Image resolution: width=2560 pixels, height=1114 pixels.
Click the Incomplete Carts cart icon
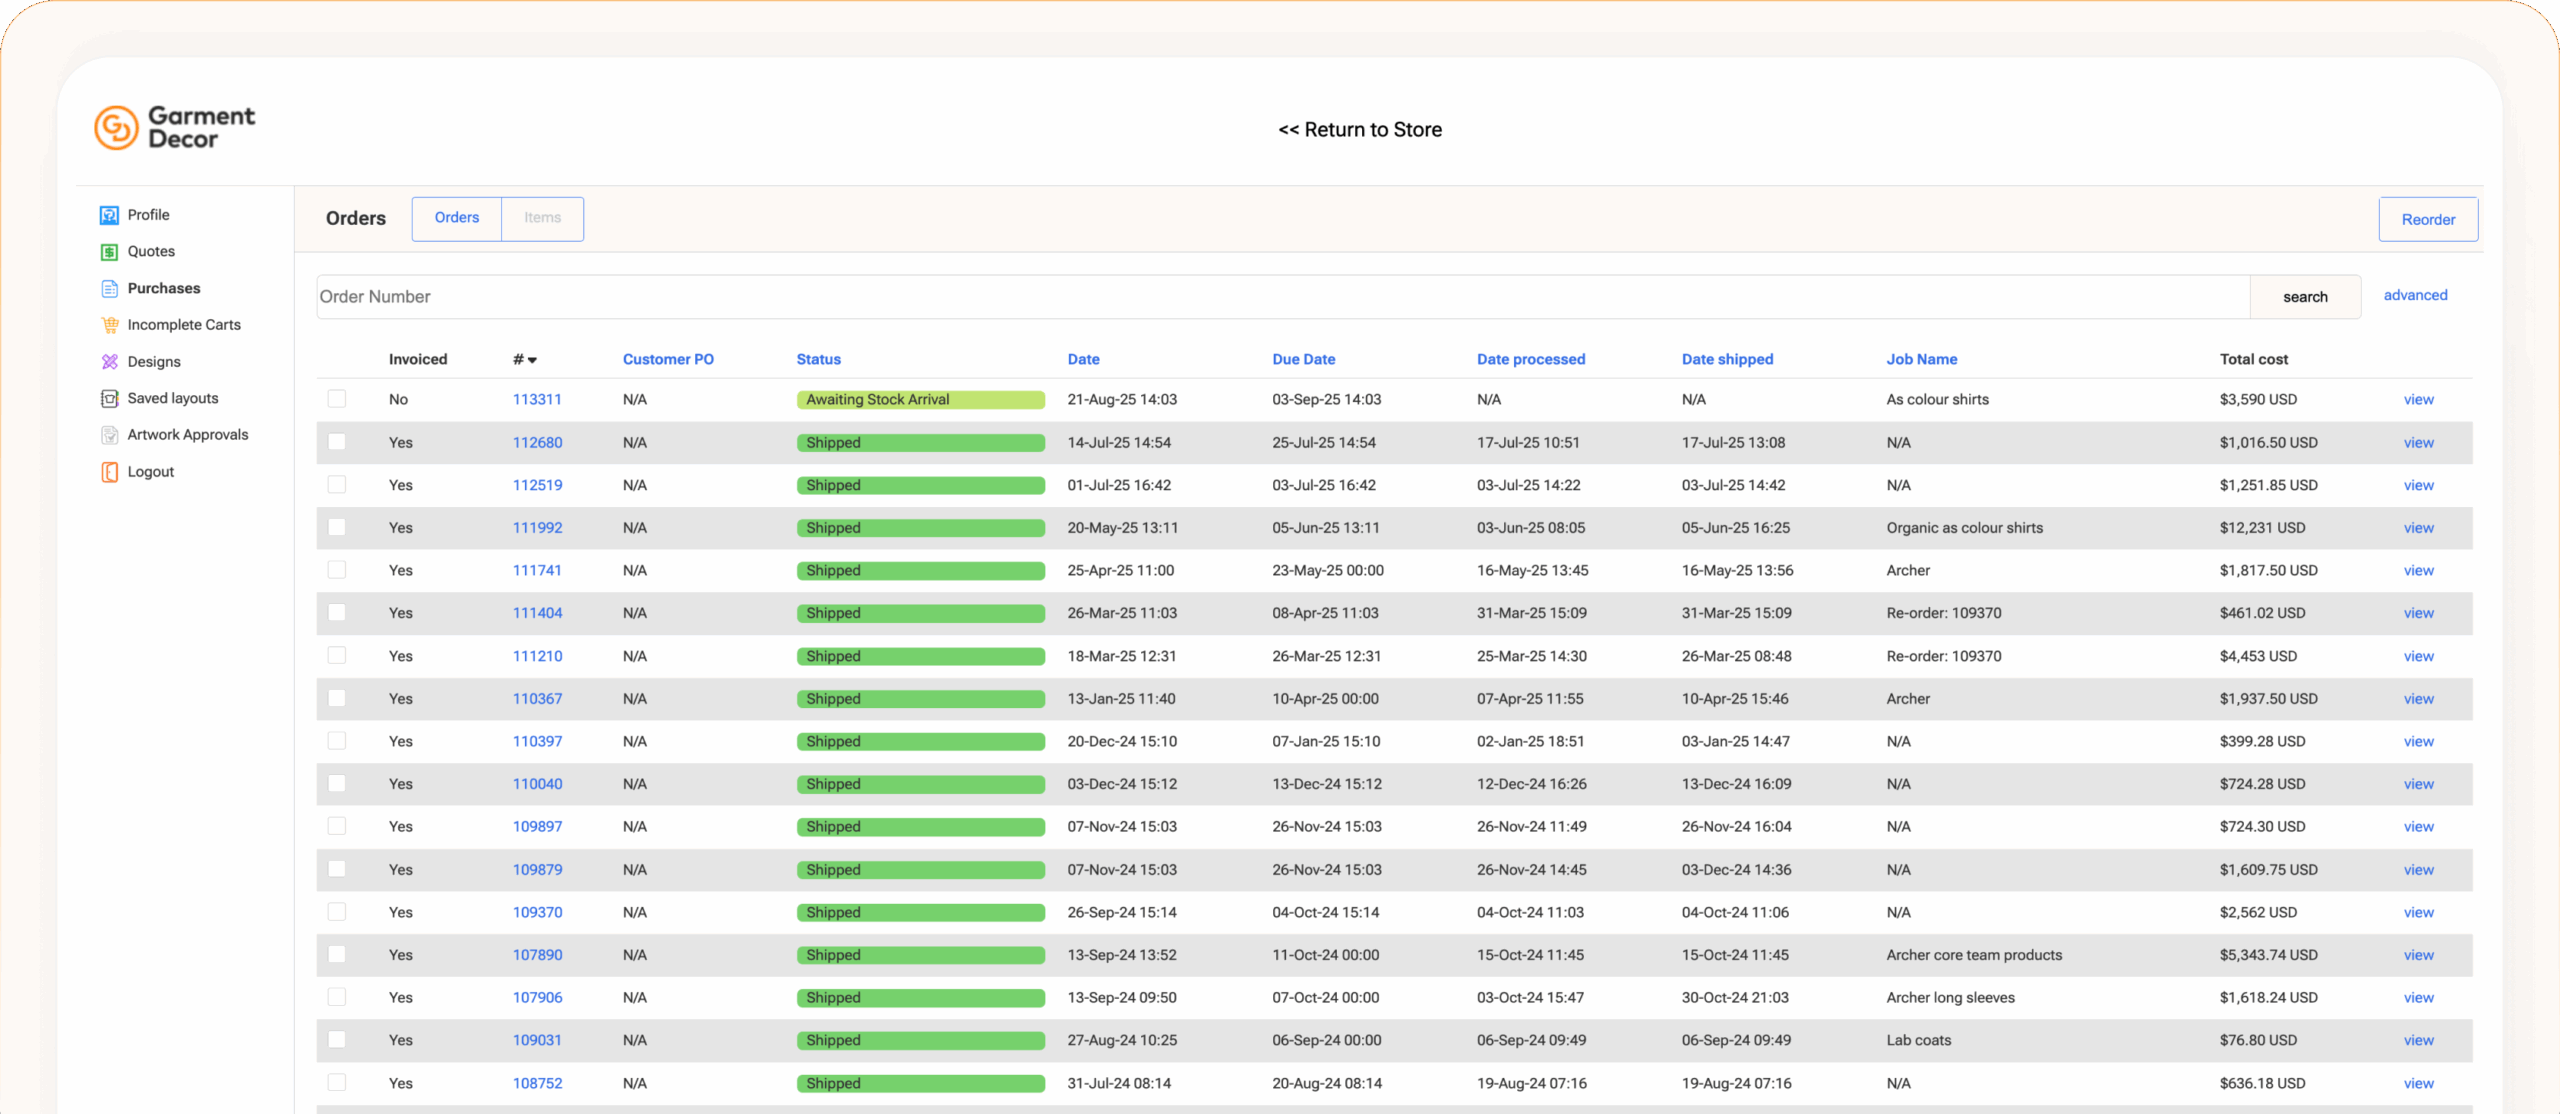click(x=109, y=325)
